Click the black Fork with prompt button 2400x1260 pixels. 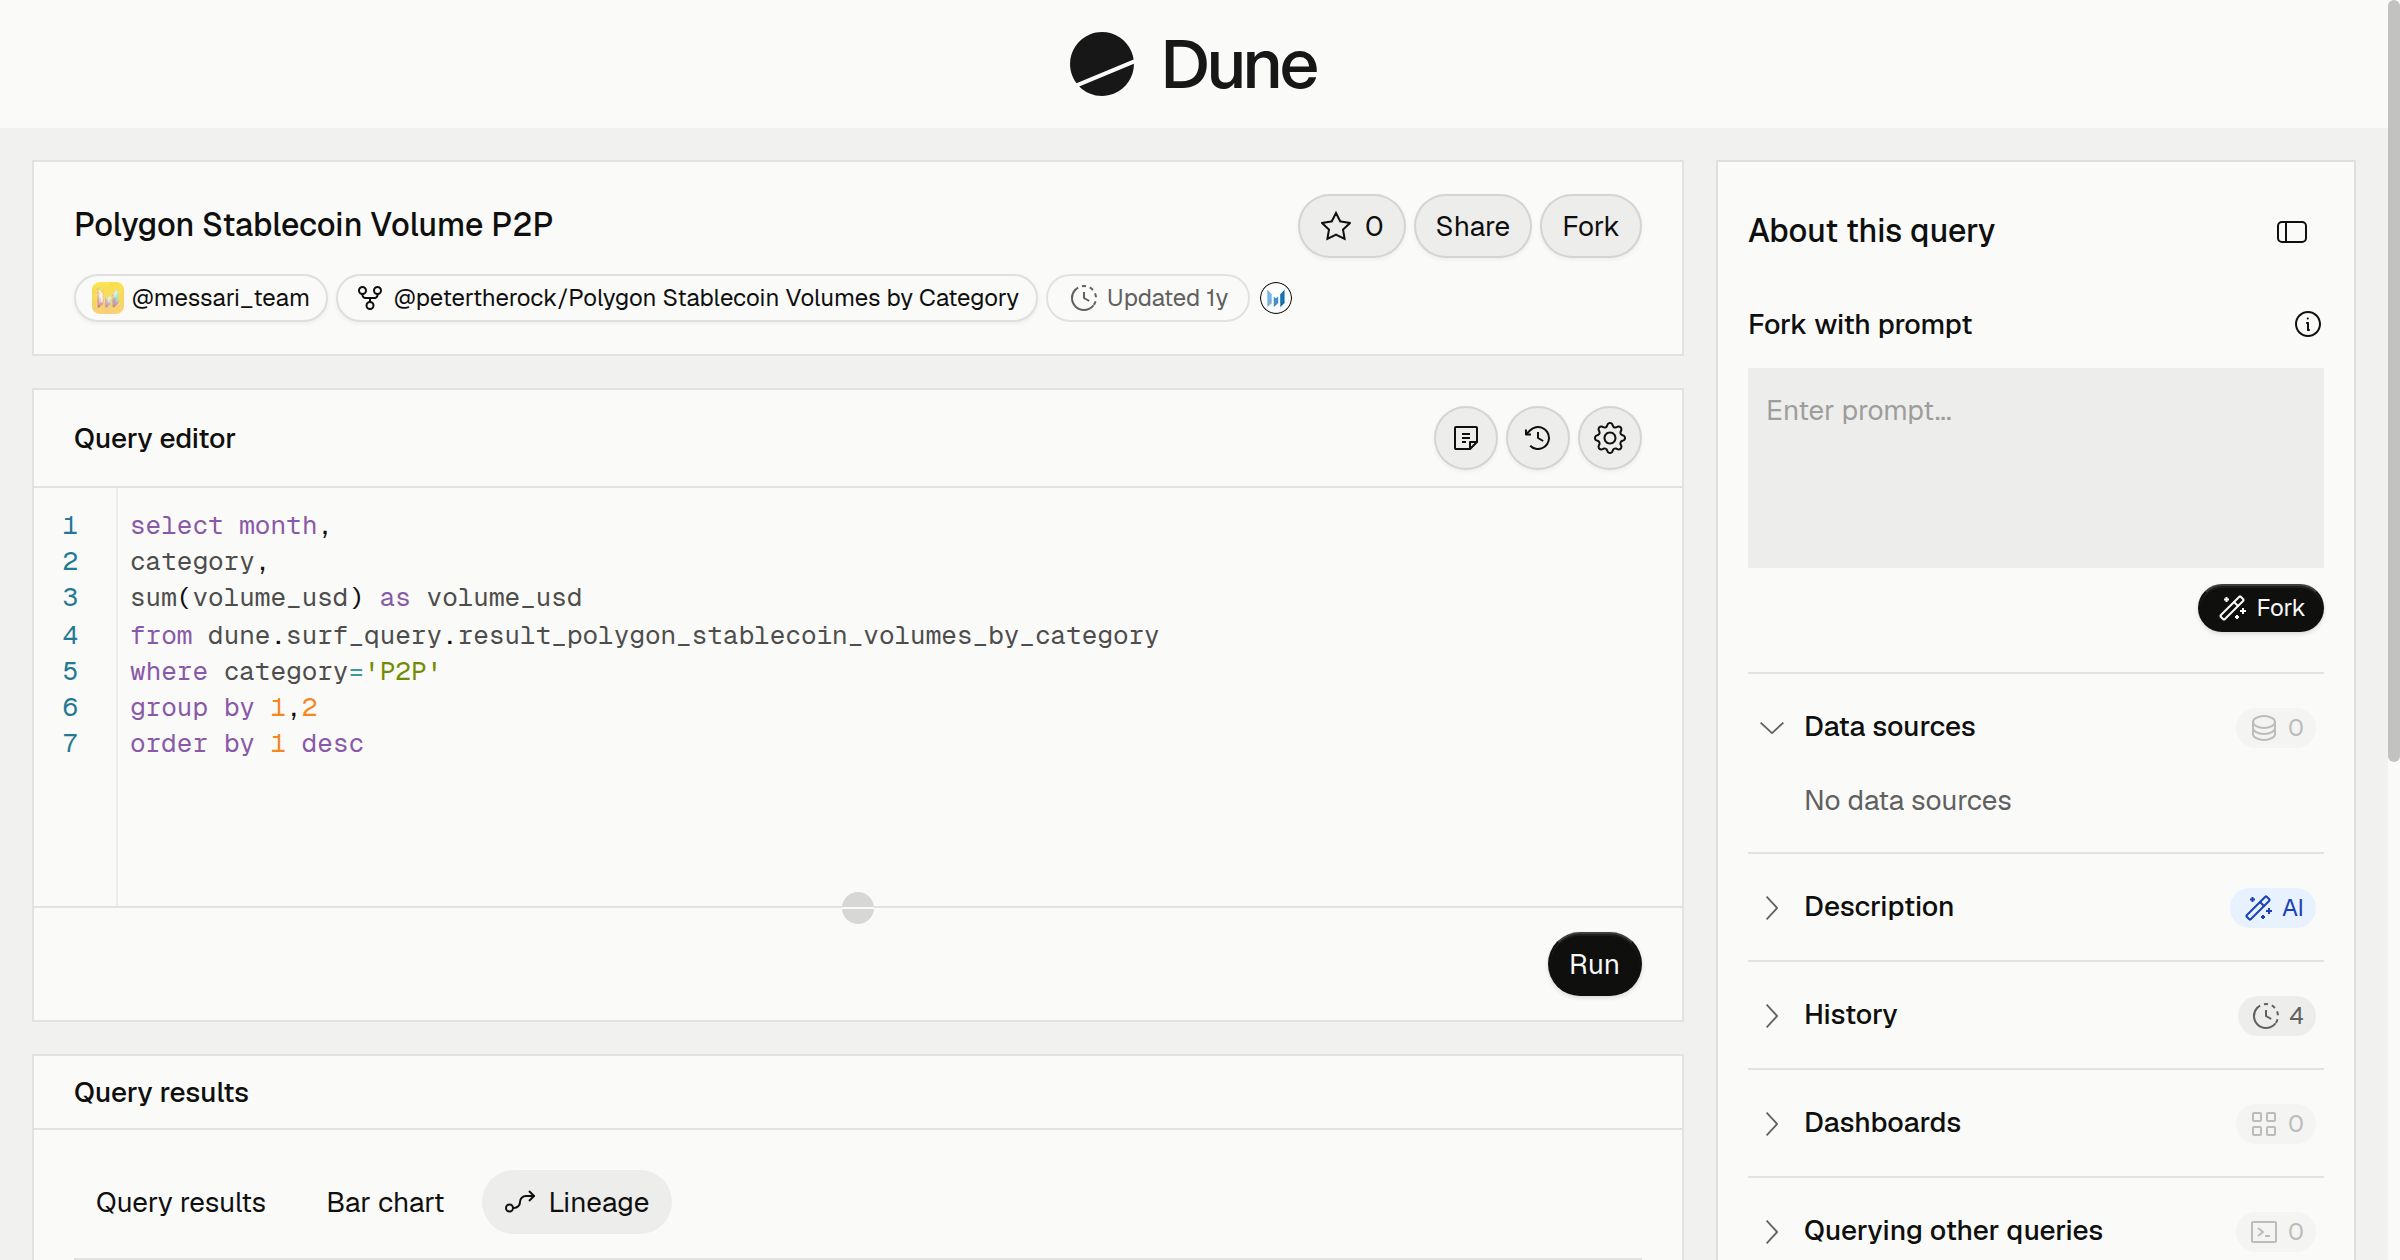tap(2260, 608)
